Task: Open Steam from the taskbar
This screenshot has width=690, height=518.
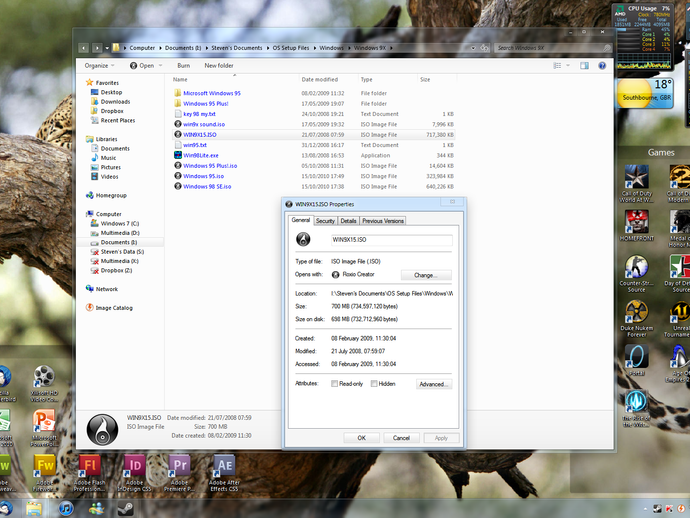Action: 125,508
